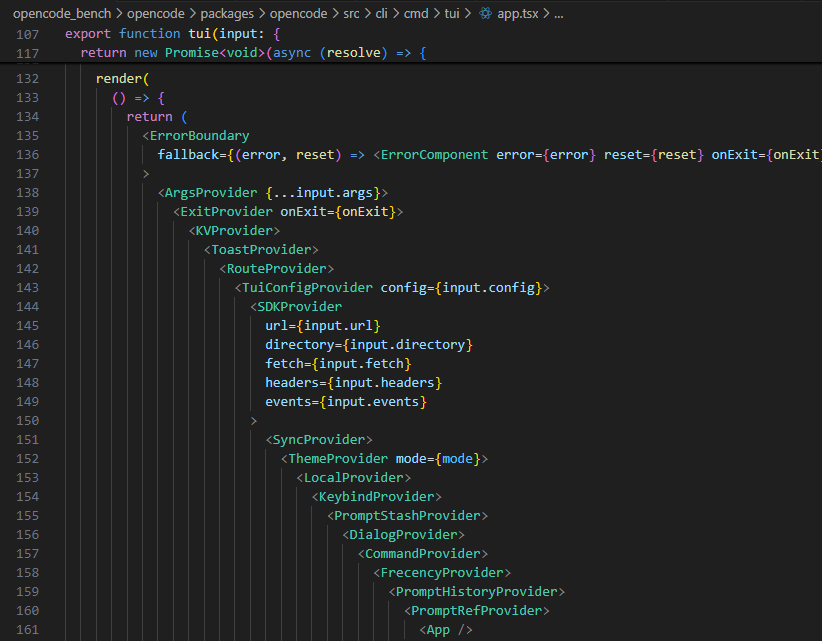Click the fallback attribute on line 136
The height and width of the screenshot is (641, 822).
point(188,155)
